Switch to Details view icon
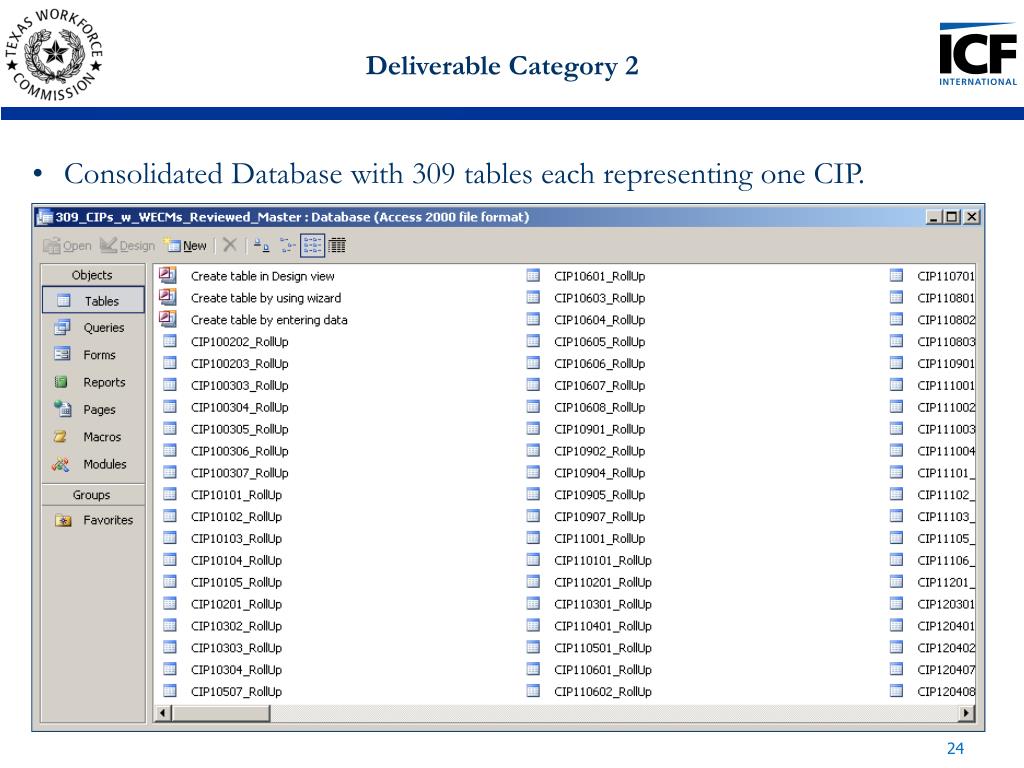 [x=337, y=246]
